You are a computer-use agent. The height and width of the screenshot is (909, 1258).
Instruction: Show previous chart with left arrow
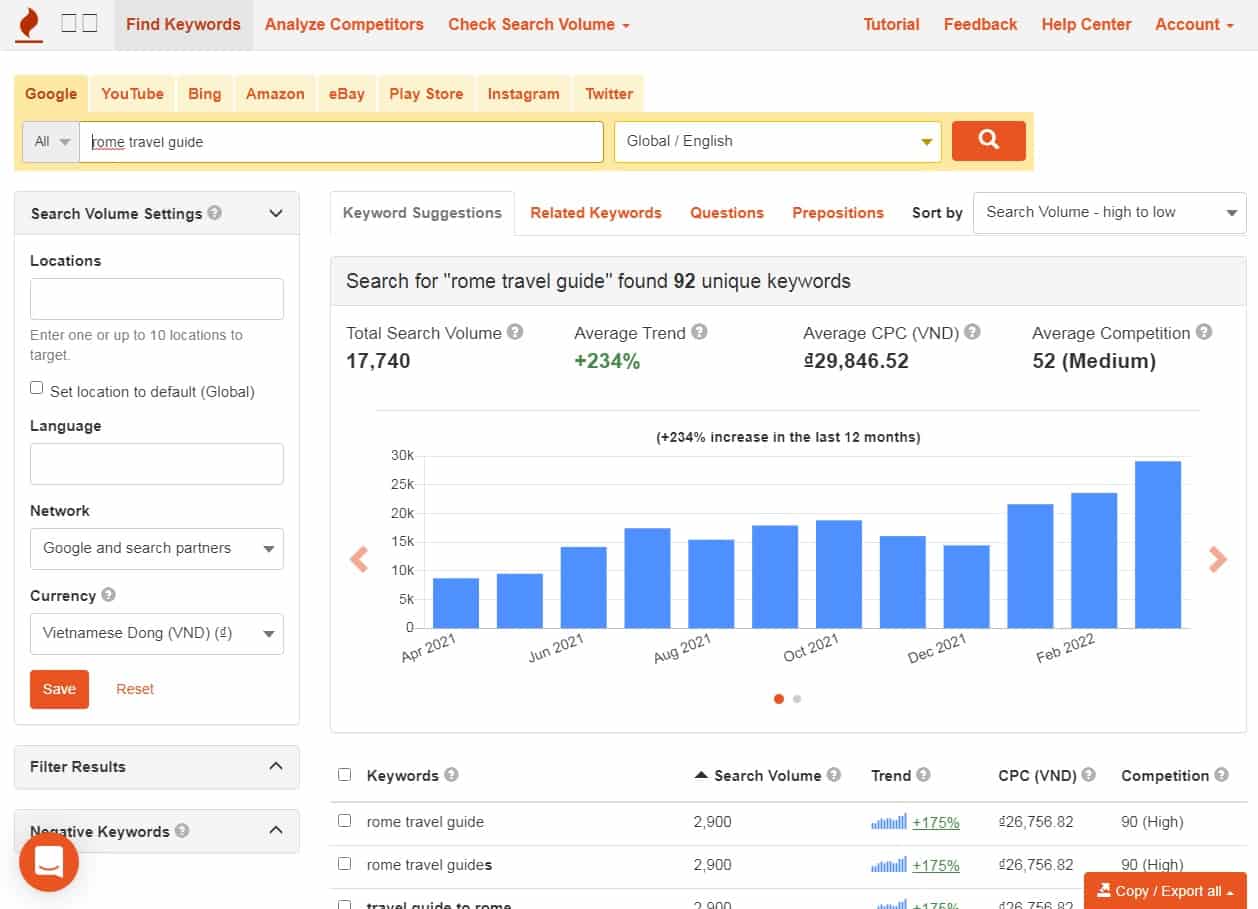[359, 559]
